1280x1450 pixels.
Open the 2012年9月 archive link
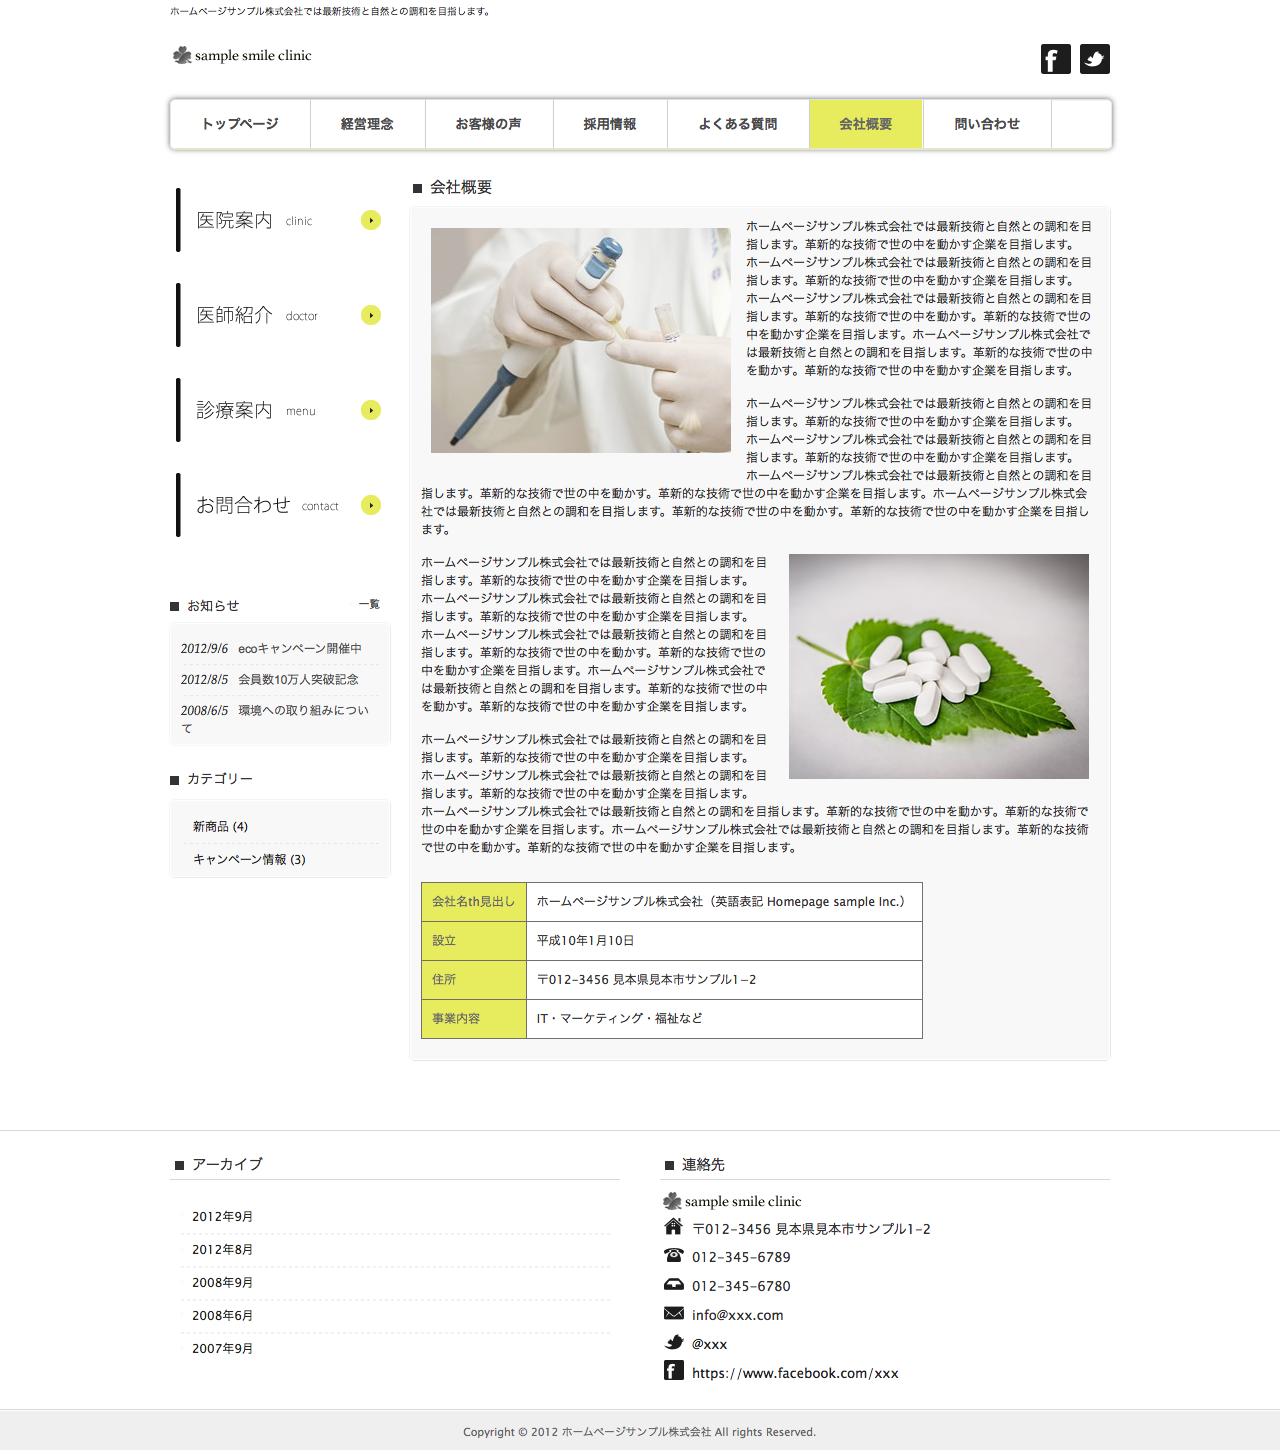222,1217
